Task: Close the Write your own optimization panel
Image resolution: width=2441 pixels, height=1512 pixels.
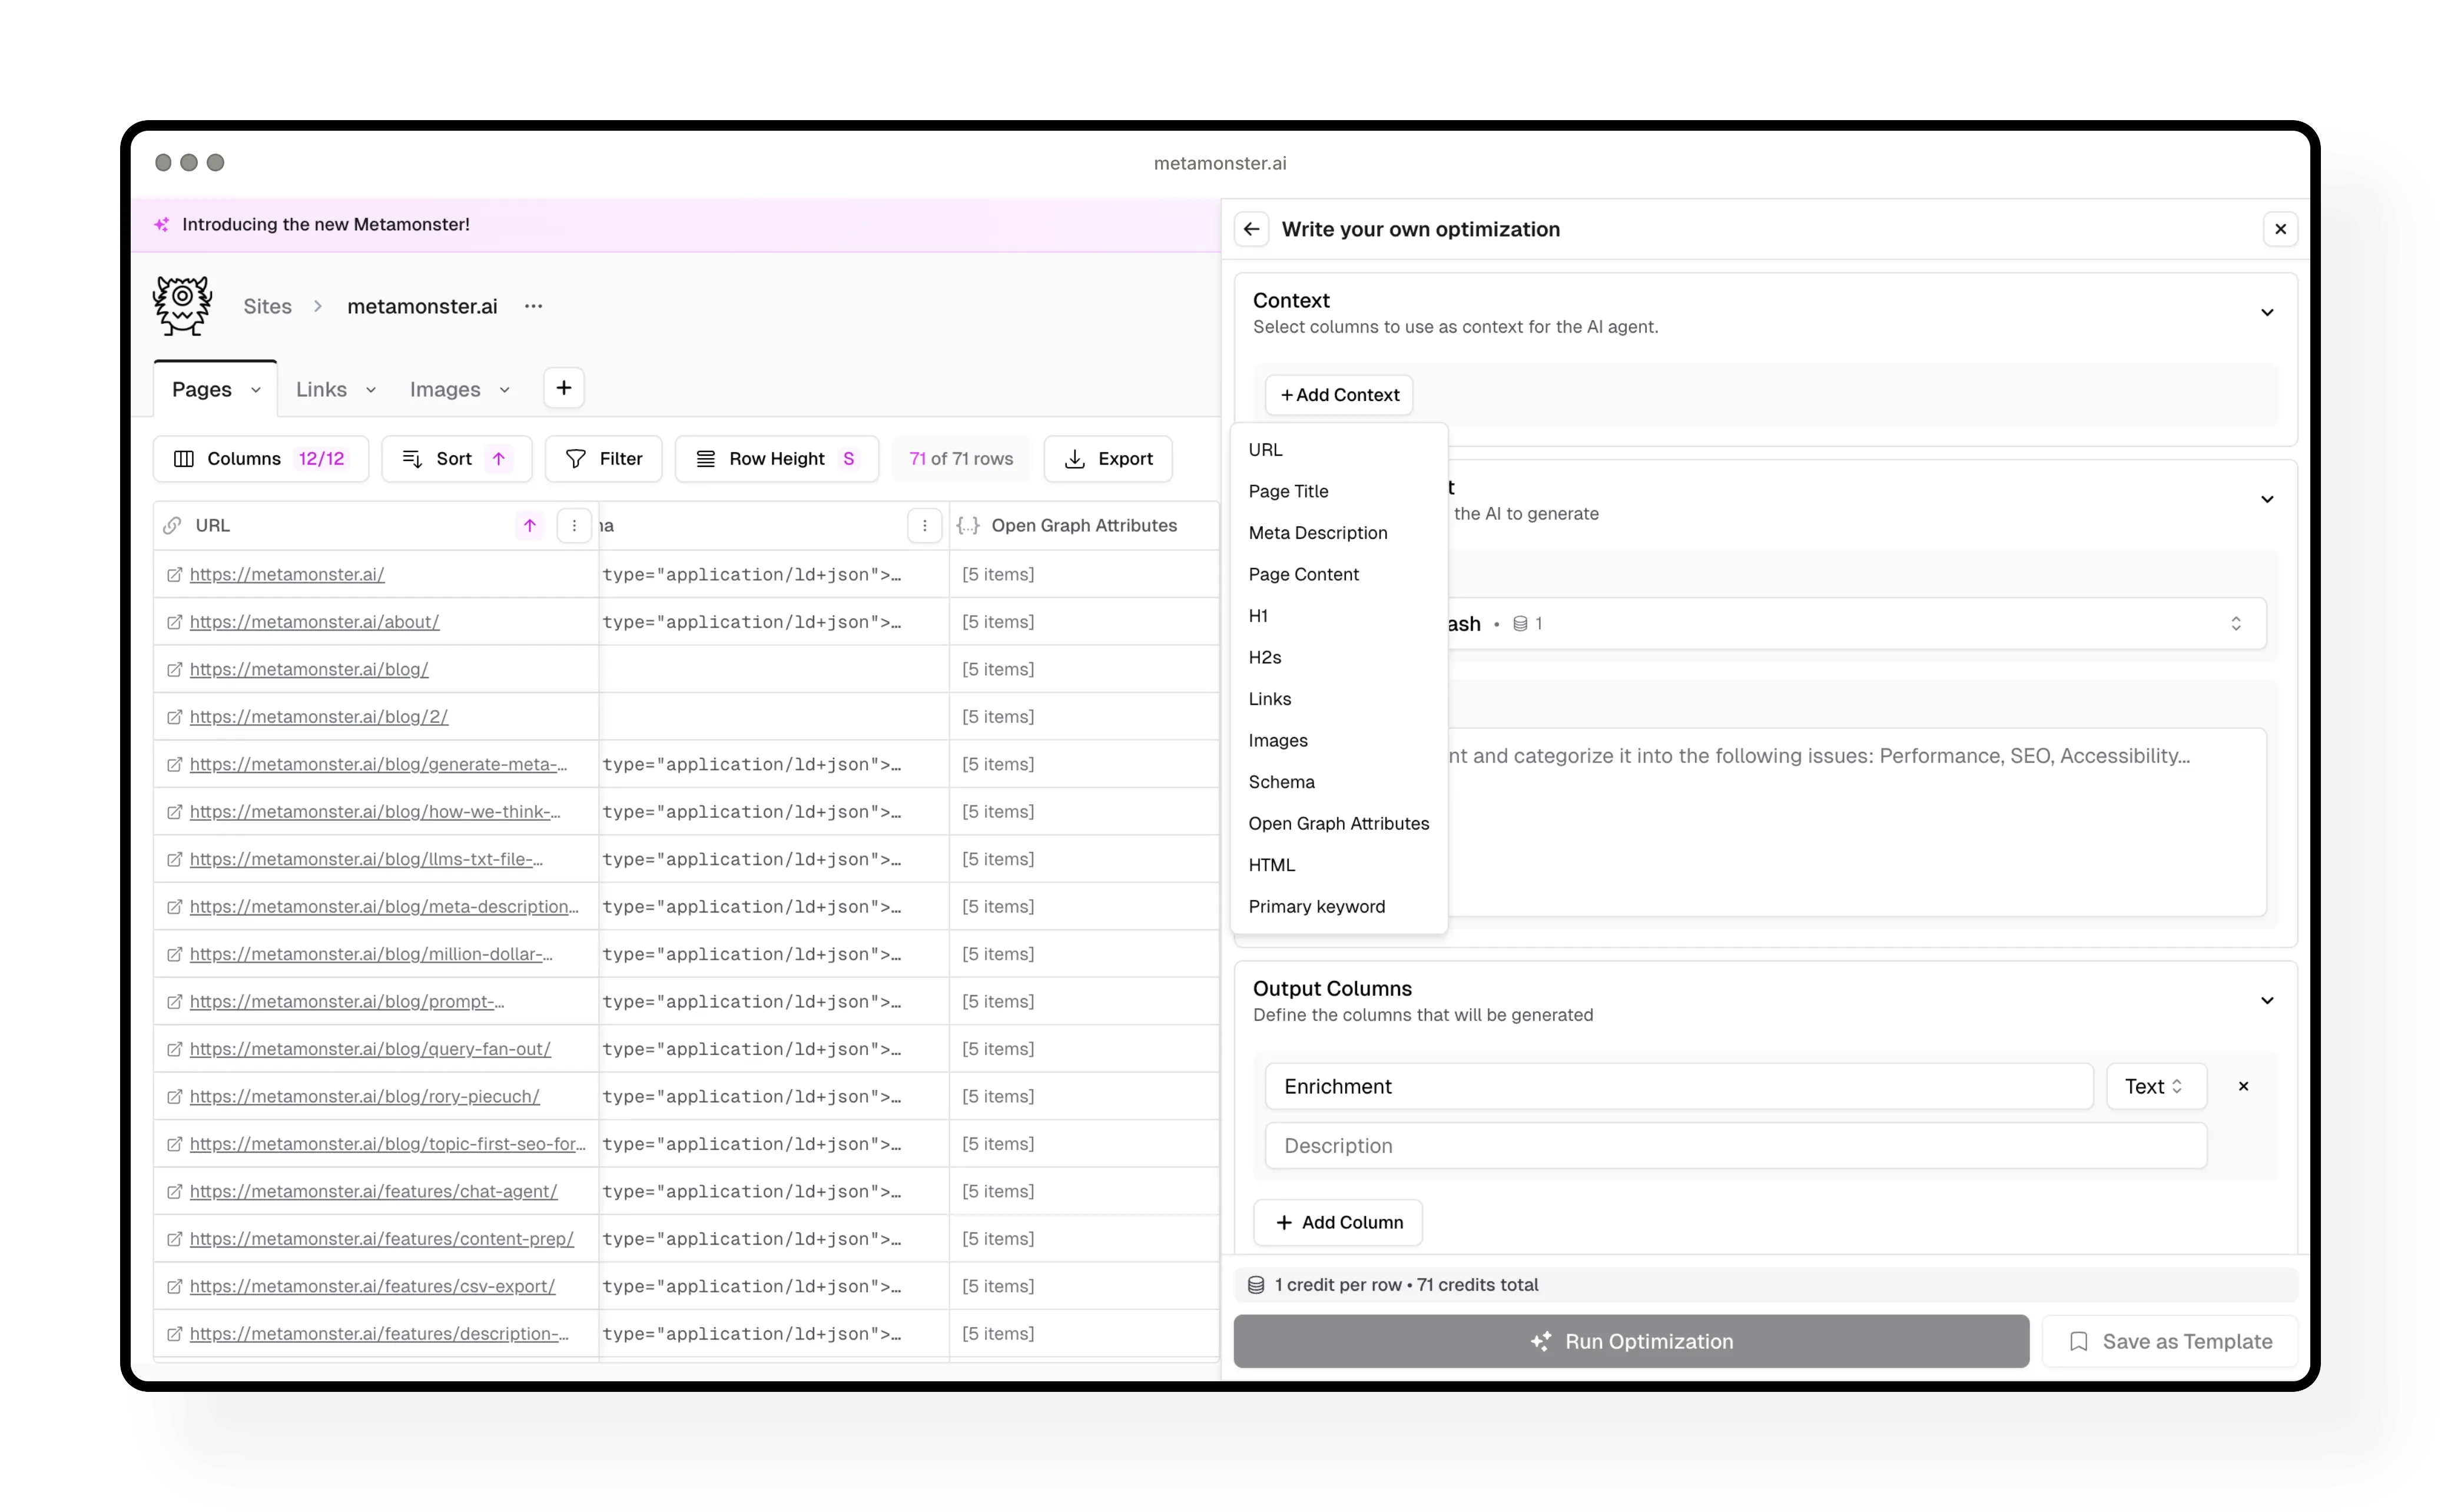Action: [2280, 228]
